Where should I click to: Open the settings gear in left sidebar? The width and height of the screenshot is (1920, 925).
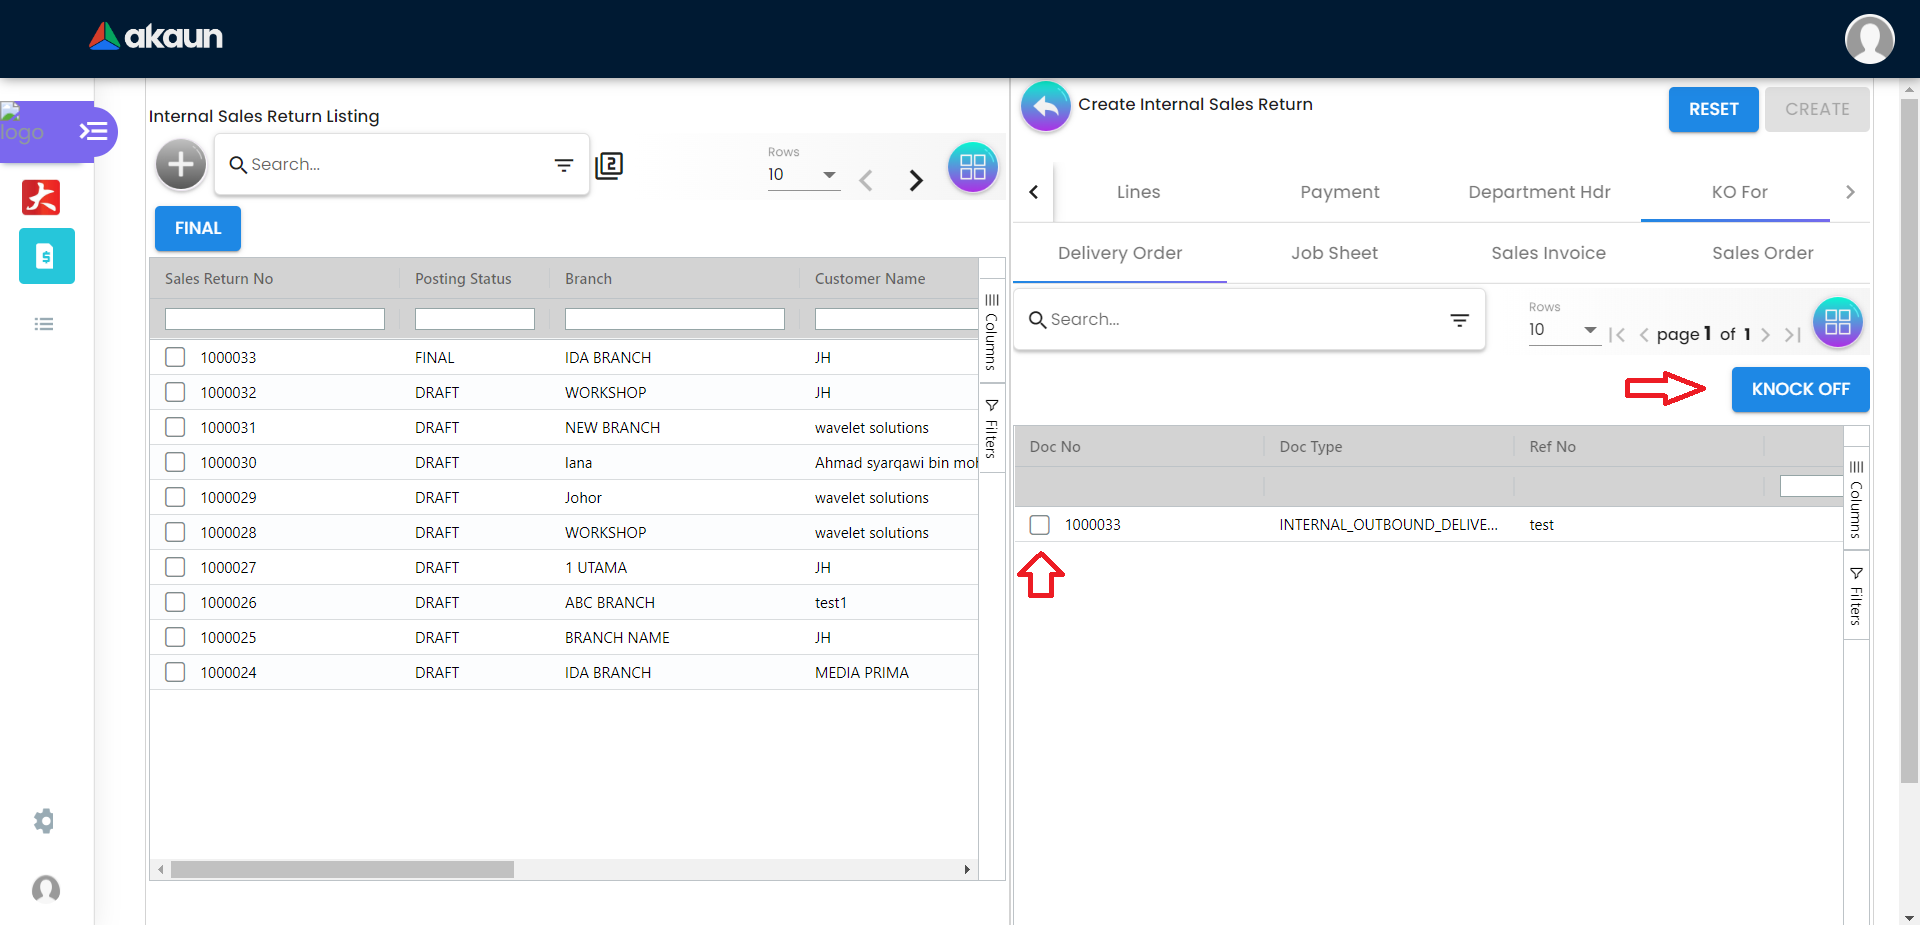click(x=44, y=821)
